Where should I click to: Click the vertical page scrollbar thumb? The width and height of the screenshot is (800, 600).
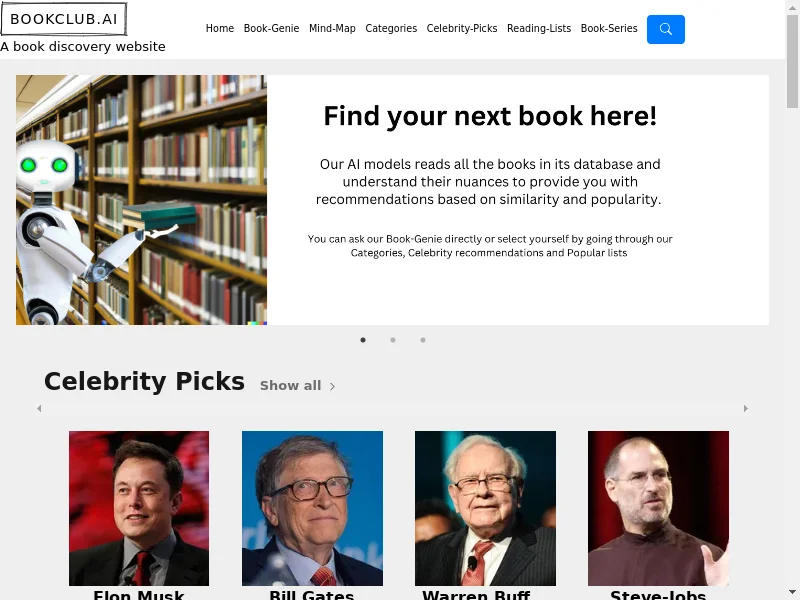click(792, 61)
